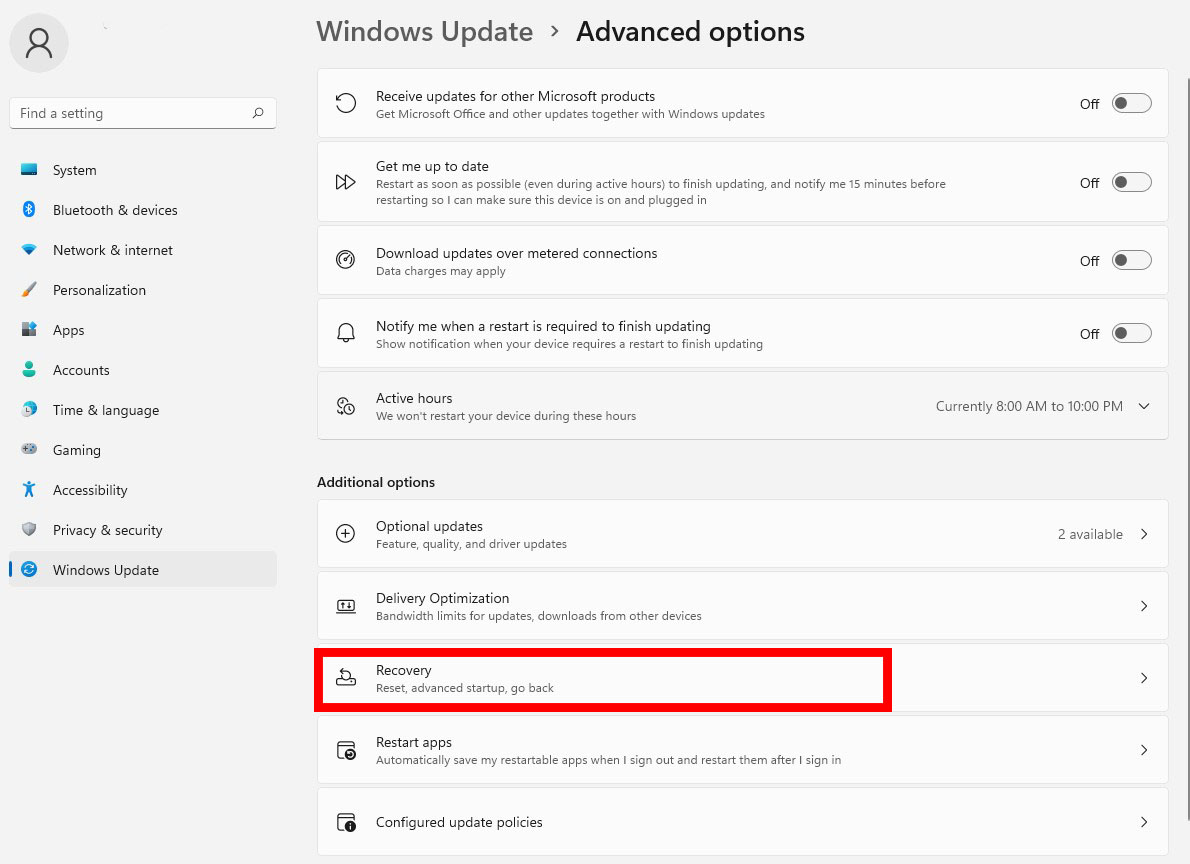Toggle Receive updates for other Microsoft products
This screenshot has height=864, width=1190.
(1132, 103)
